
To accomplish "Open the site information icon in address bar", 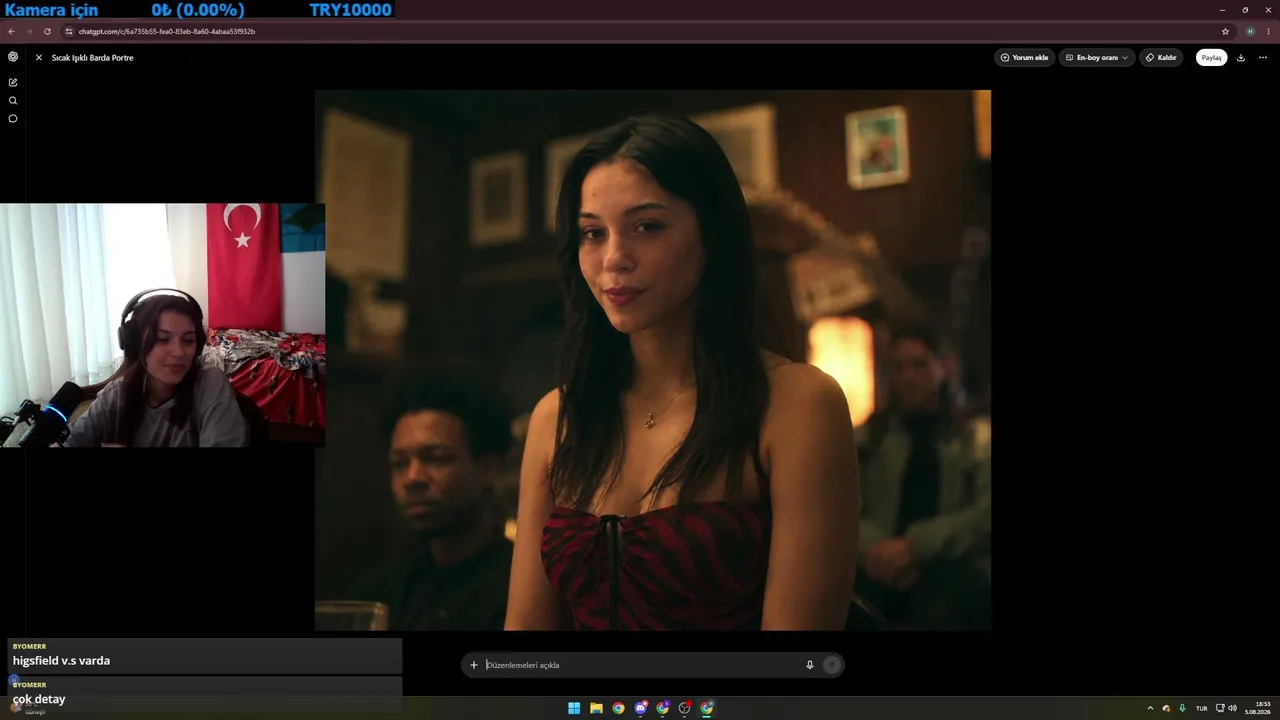I will [69, 31].
